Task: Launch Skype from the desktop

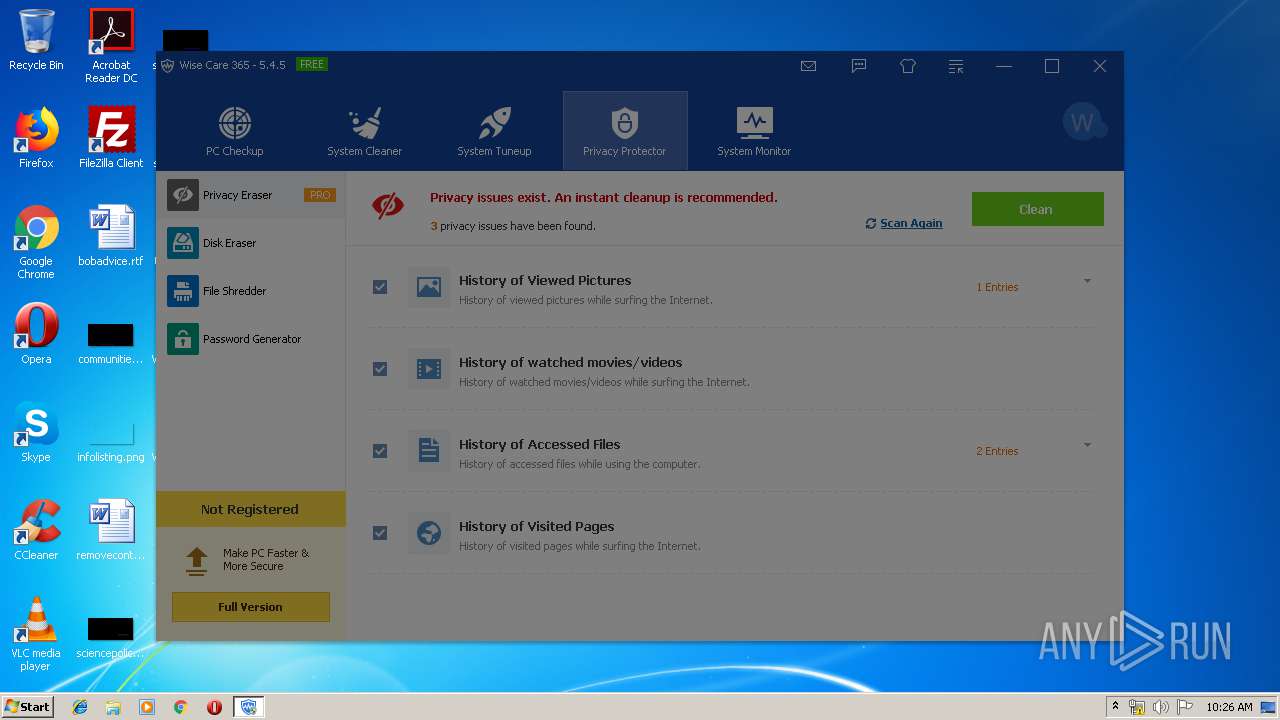Action: tap(36, 432)
